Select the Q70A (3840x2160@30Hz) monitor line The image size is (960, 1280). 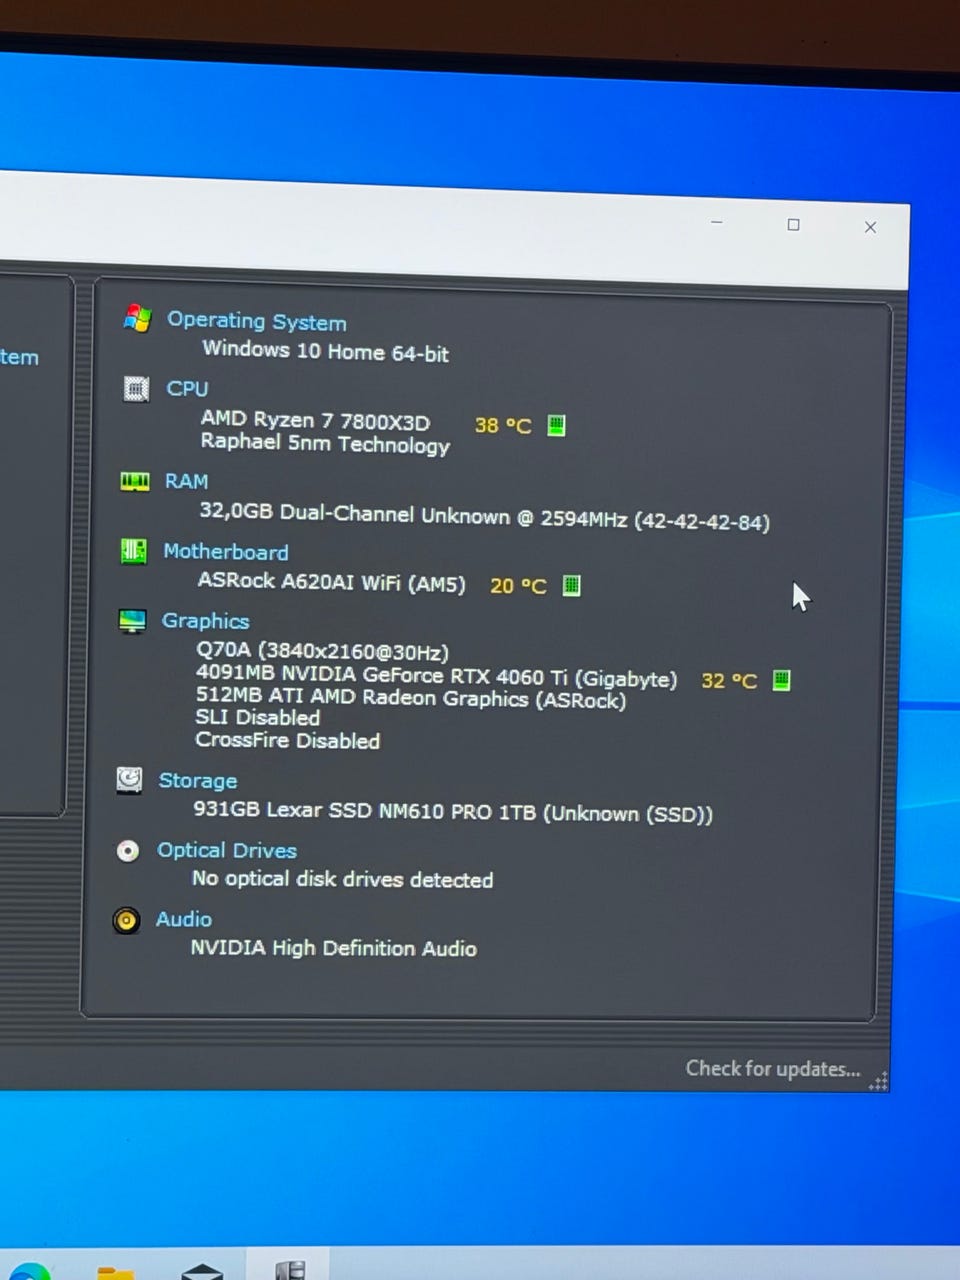tap(322, 652)
